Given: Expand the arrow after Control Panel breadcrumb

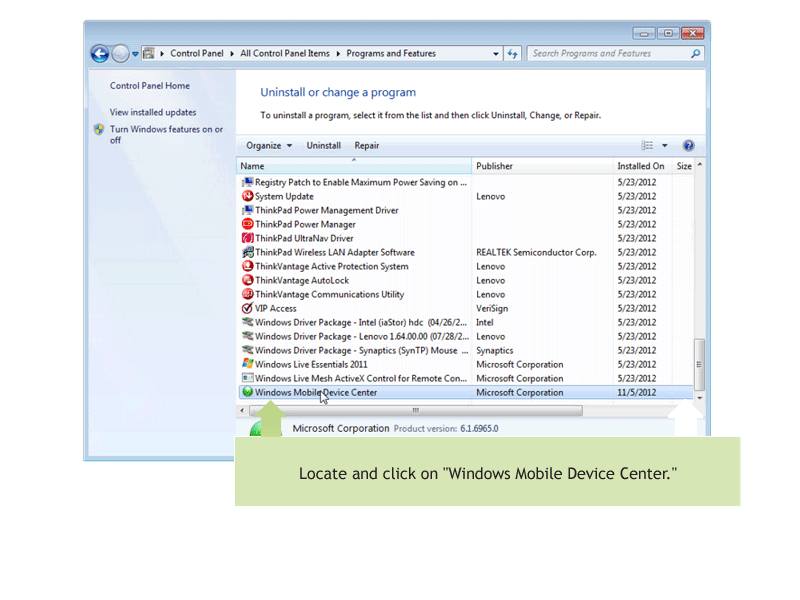Looking at the screenshot, I should (x=232, y=54).
